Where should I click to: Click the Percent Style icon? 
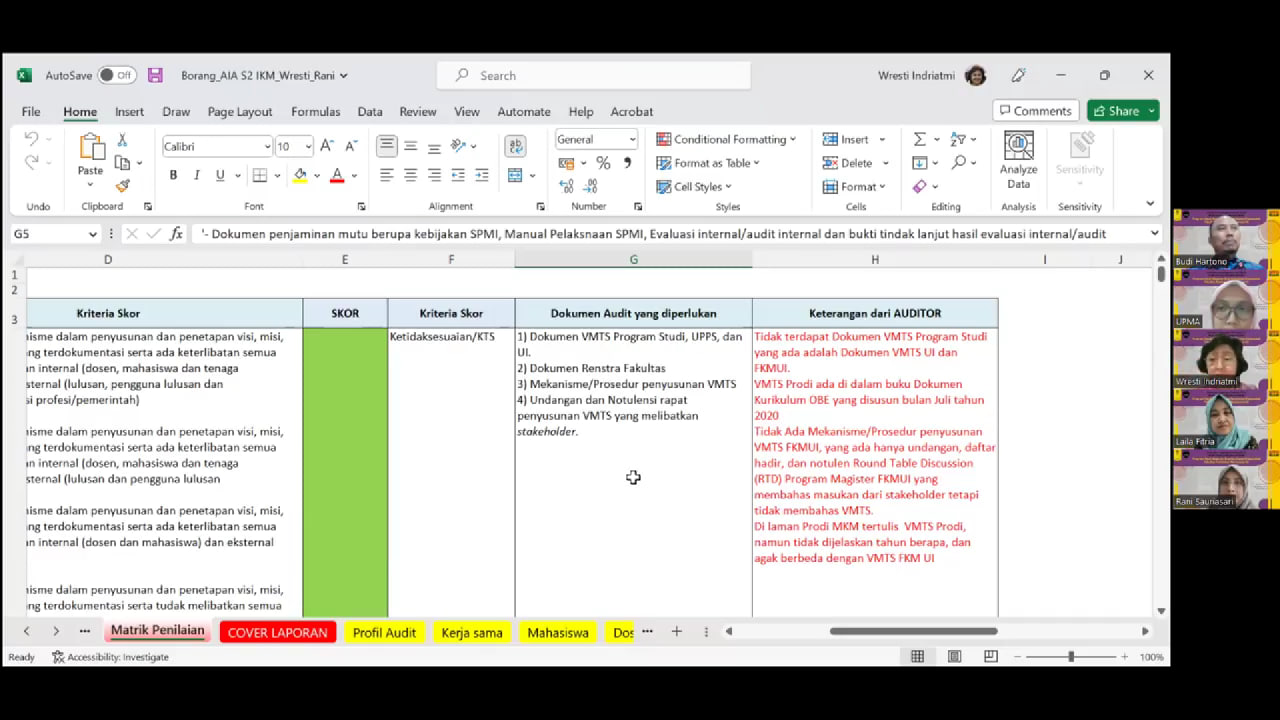(x=603, y=163)
